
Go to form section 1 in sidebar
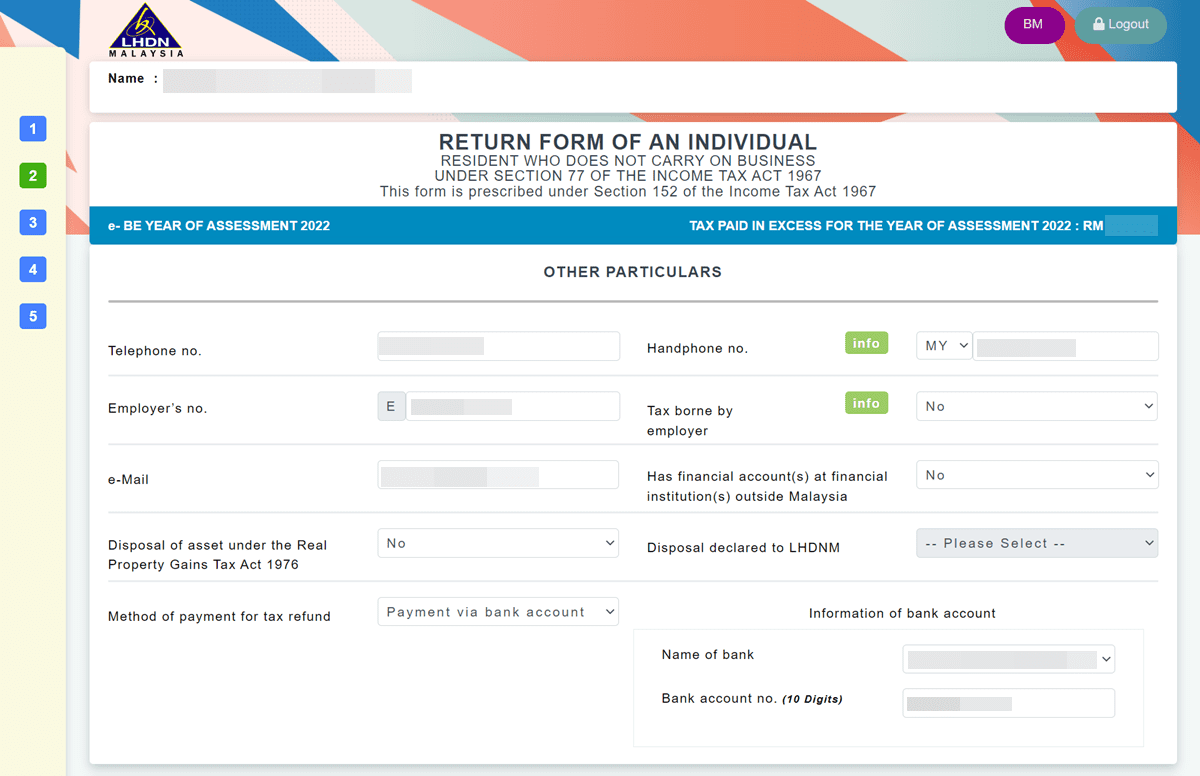click(32, 128)
